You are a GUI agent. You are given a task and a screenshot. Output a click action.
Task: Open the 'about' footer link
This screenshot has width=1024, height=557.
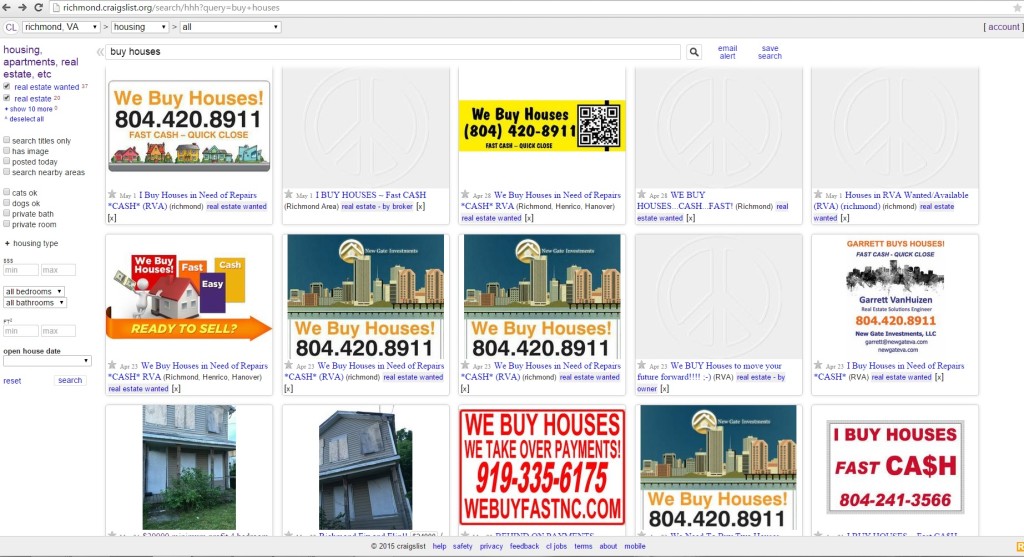click(x=608, y=546)
